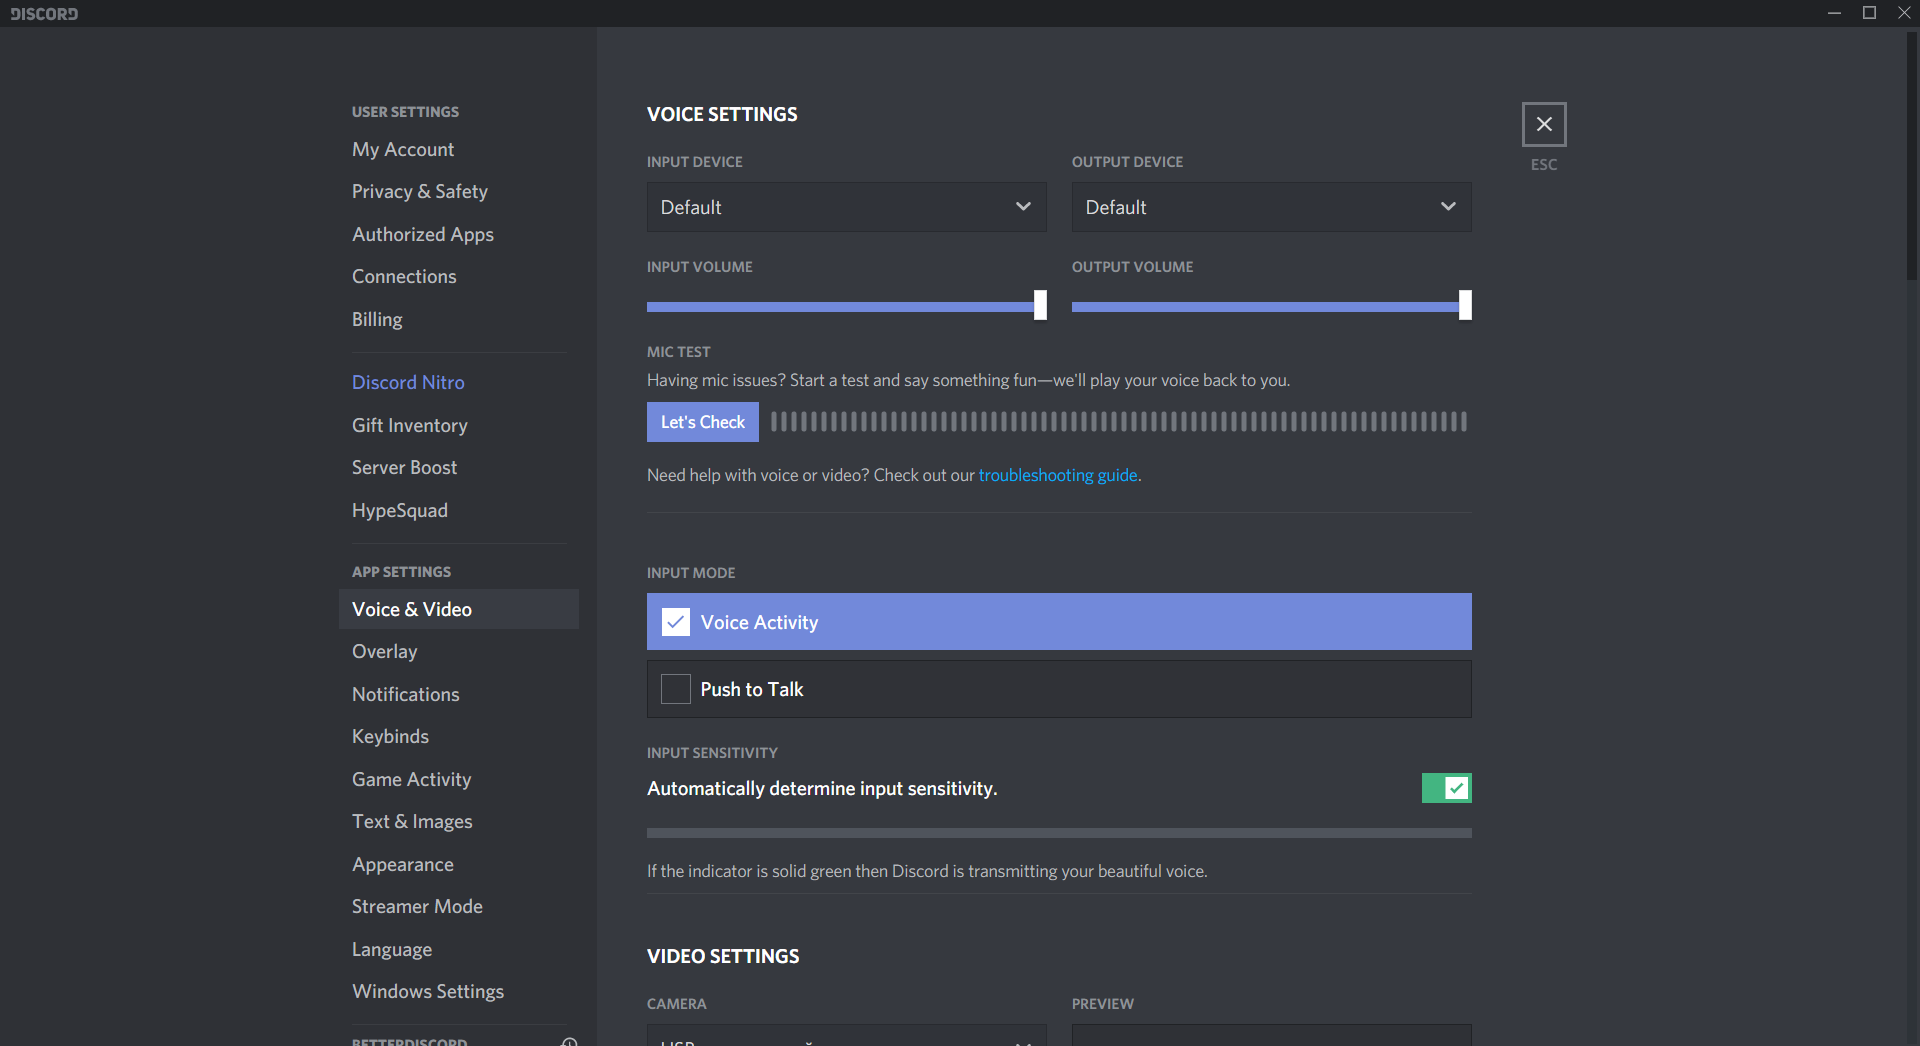
Task: Go to Privacy & Safety settings
Action: click(420, 191)
